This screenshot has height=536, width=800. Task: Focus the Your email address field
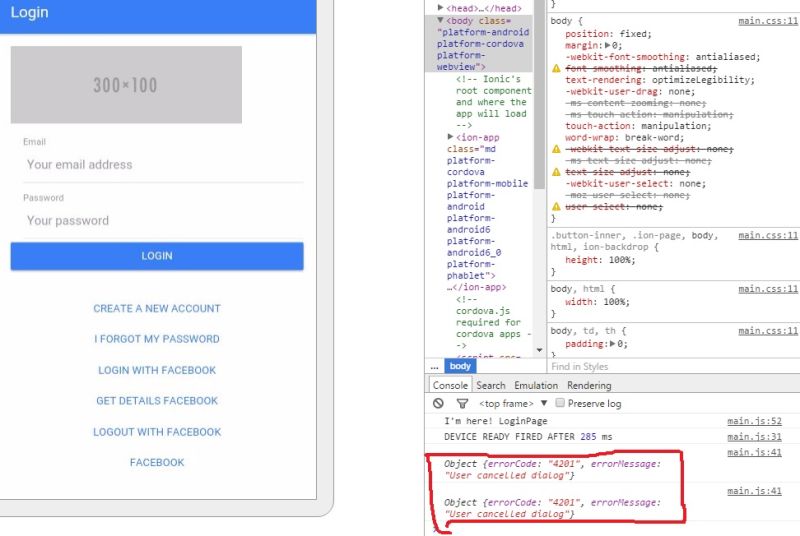163,165
